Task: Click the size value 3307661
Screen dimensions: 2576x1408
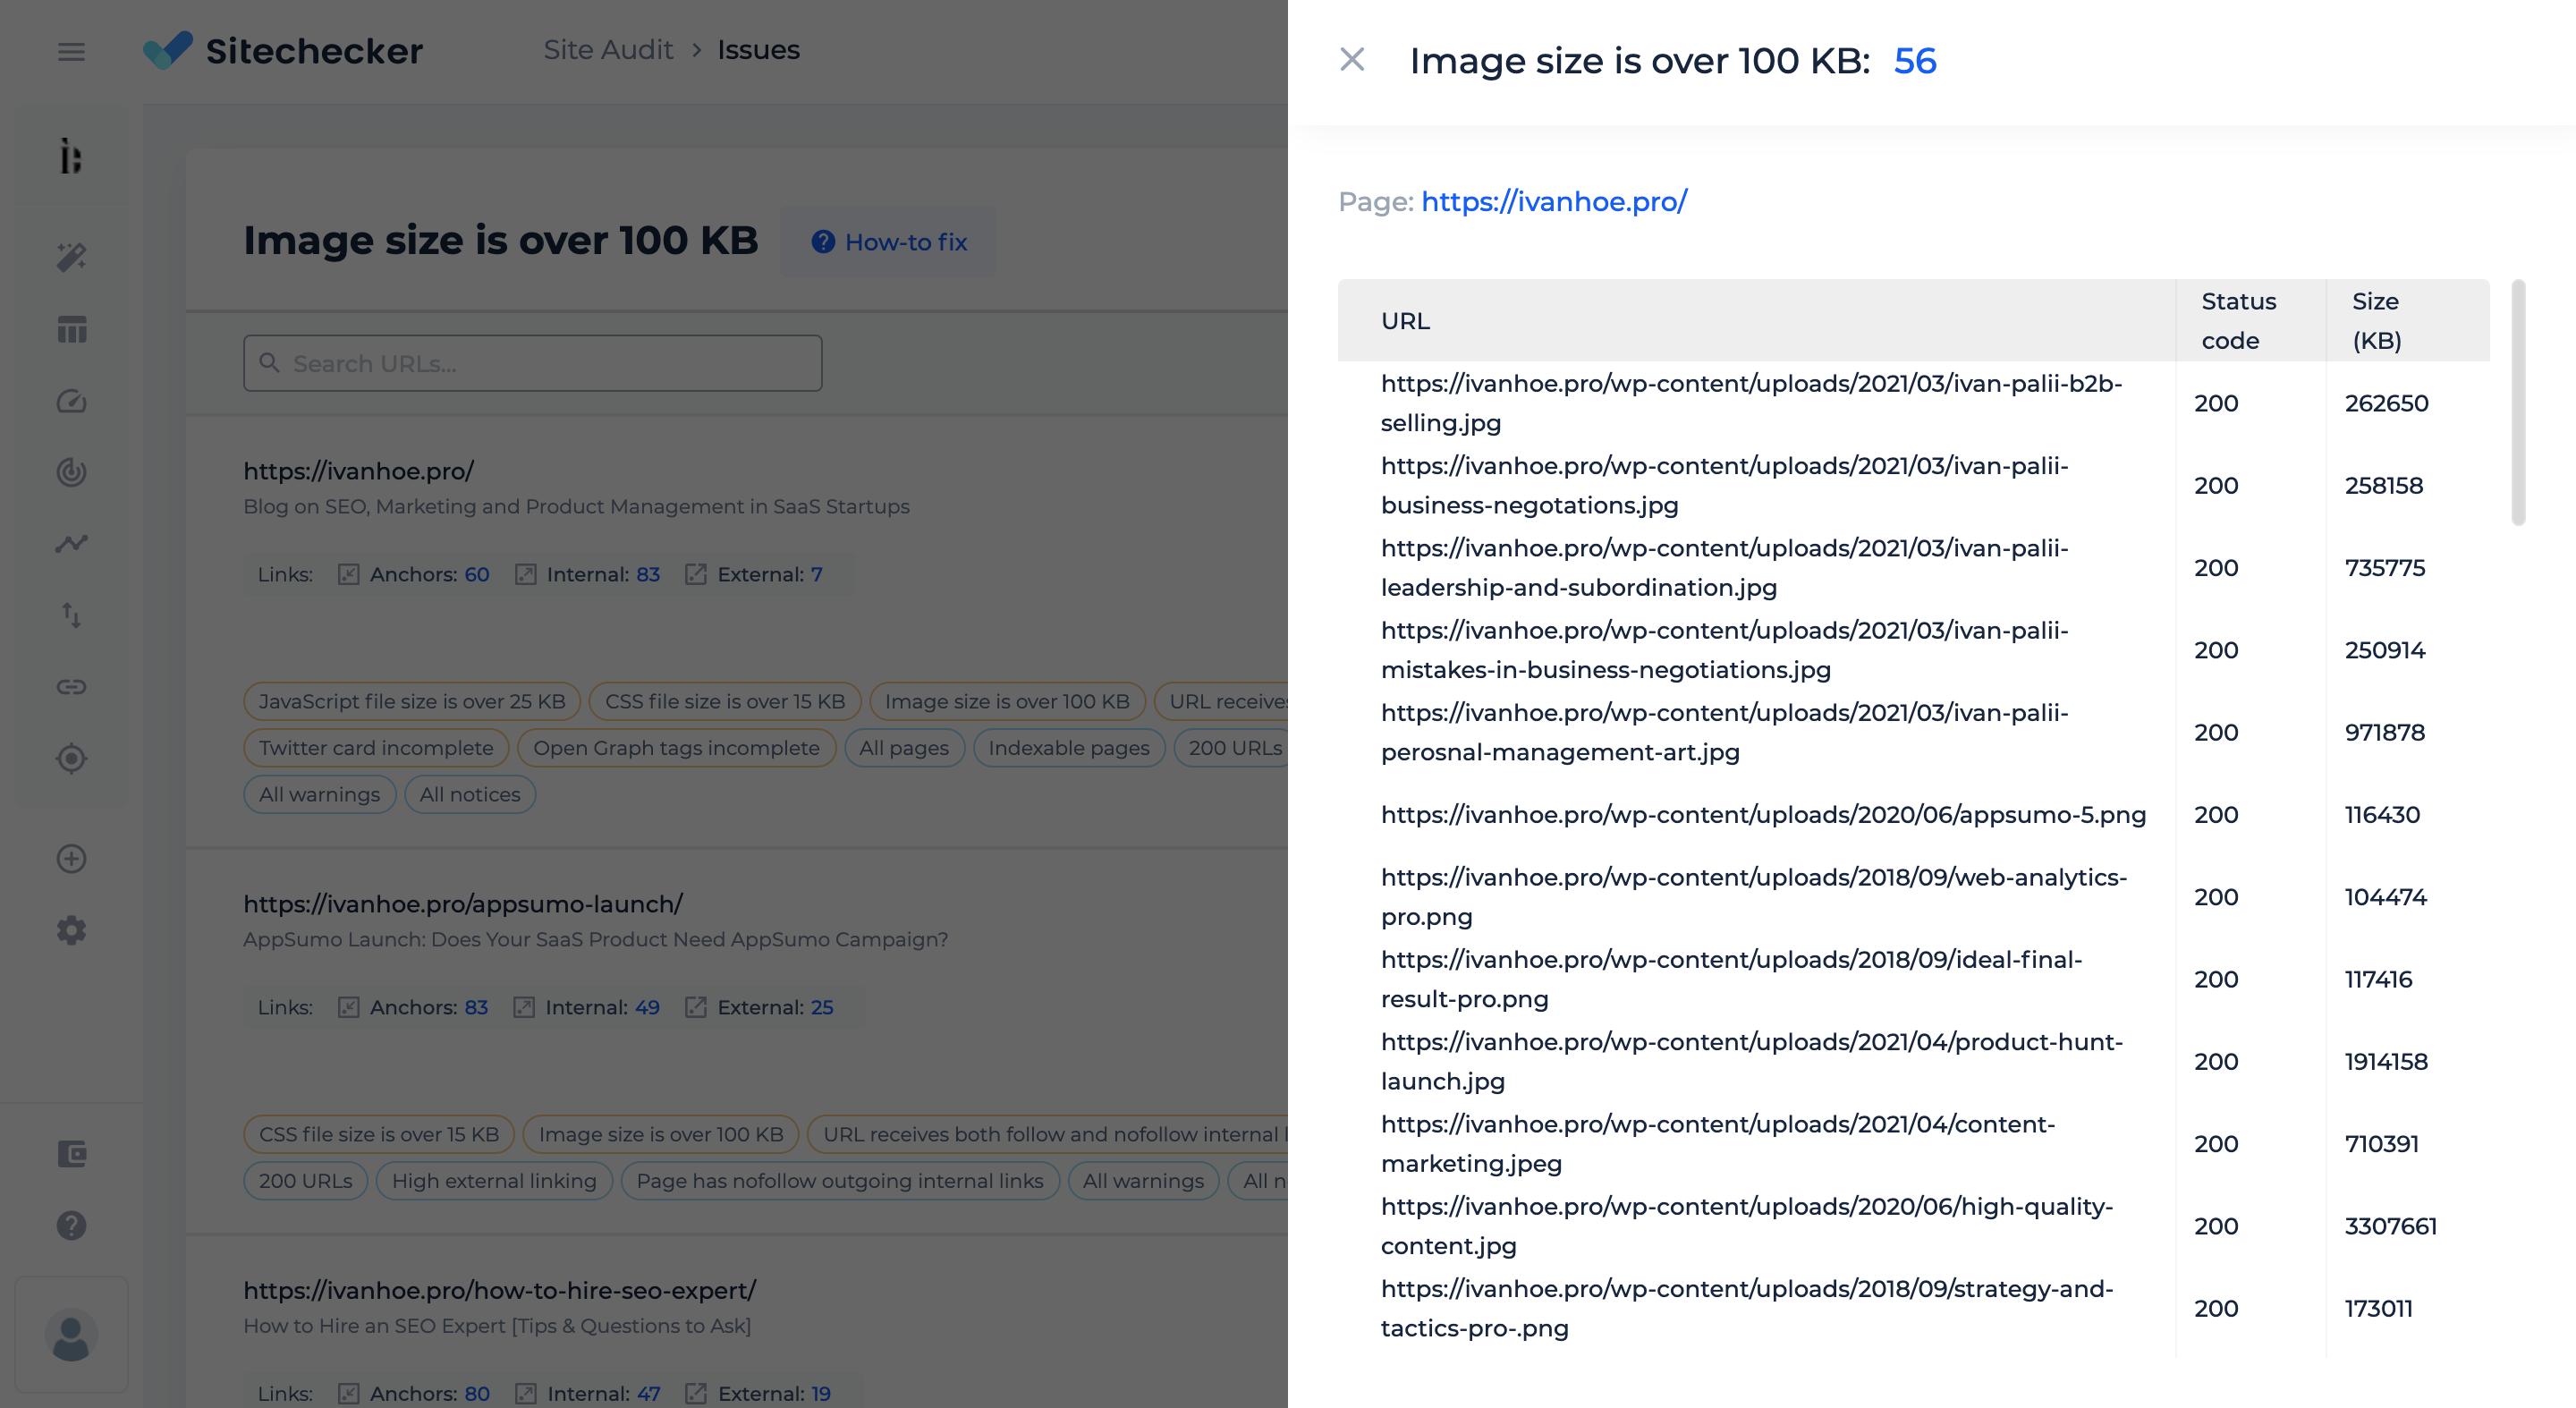Action: point(2390,1225)
